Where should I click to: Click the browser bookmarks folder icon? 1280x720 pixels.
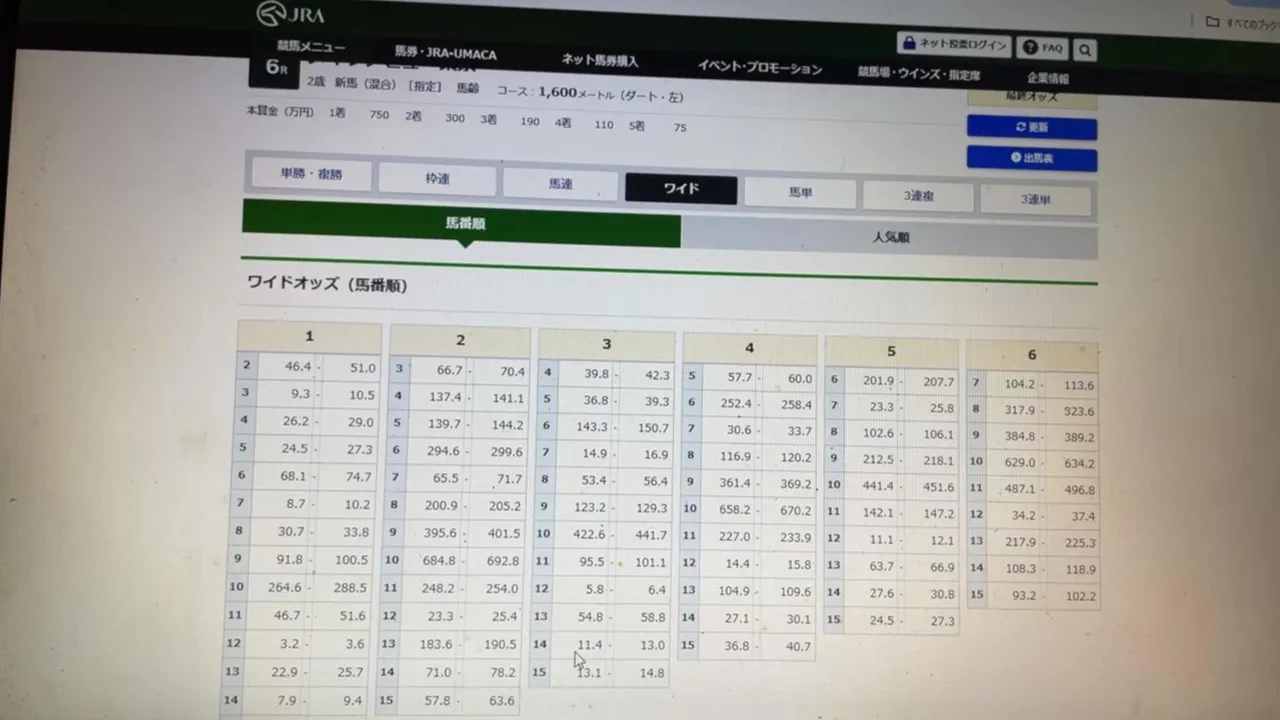pos(1213,21)
